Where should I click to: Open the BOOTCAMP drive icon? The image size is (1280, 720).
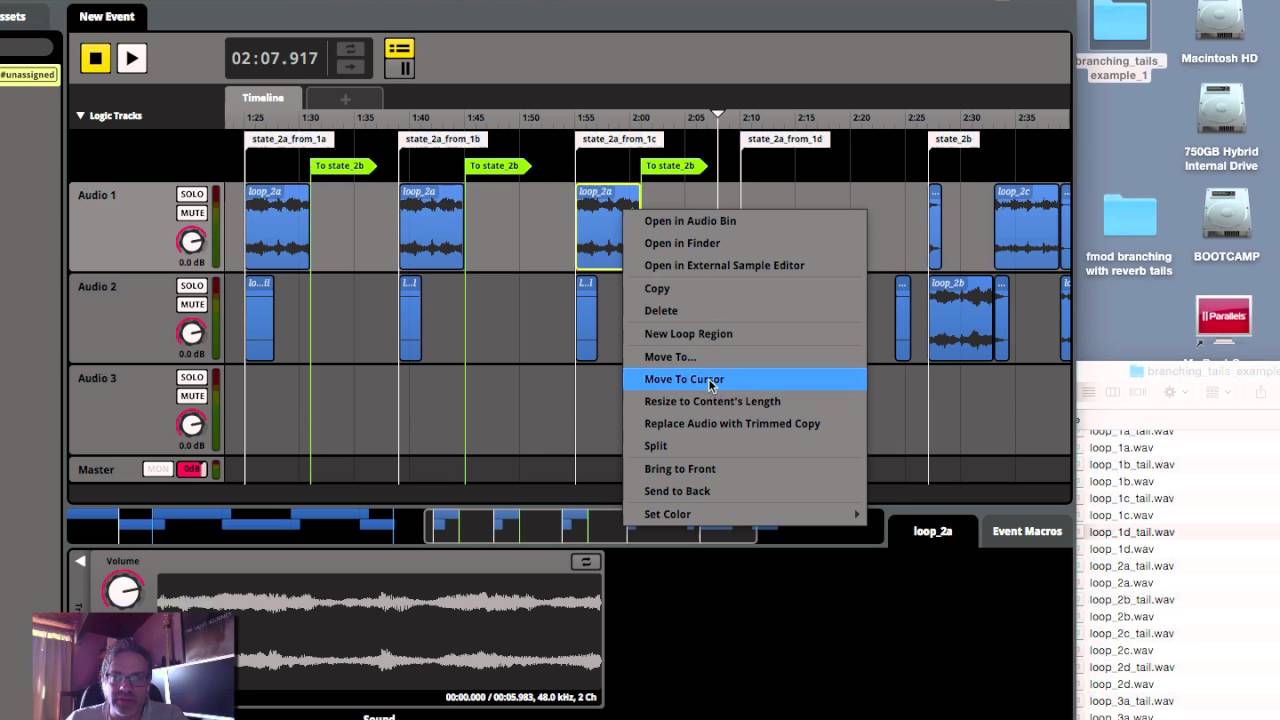[1227, 226]
